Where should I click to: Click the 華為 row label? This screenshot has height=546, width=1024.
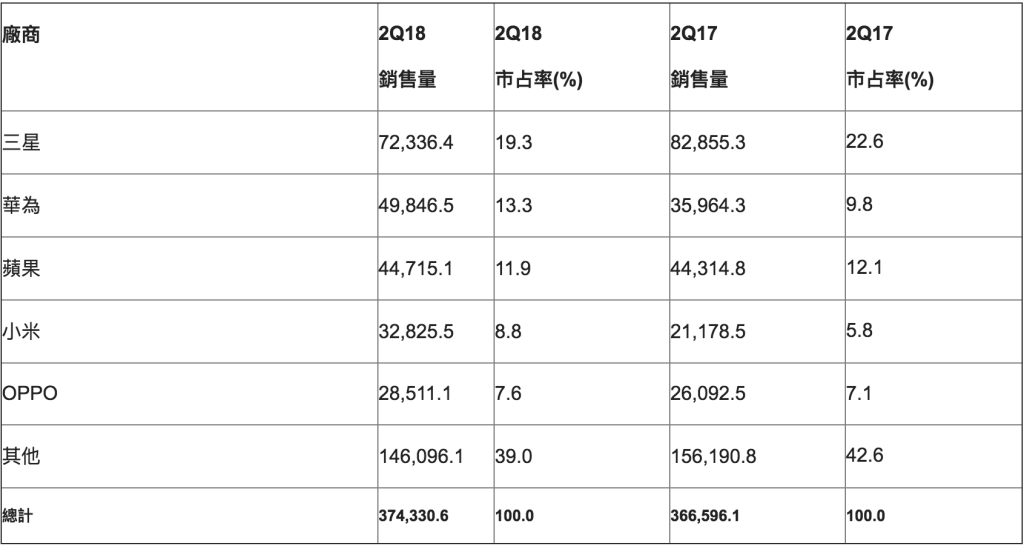pyautogui.click(x=22, y=206)
